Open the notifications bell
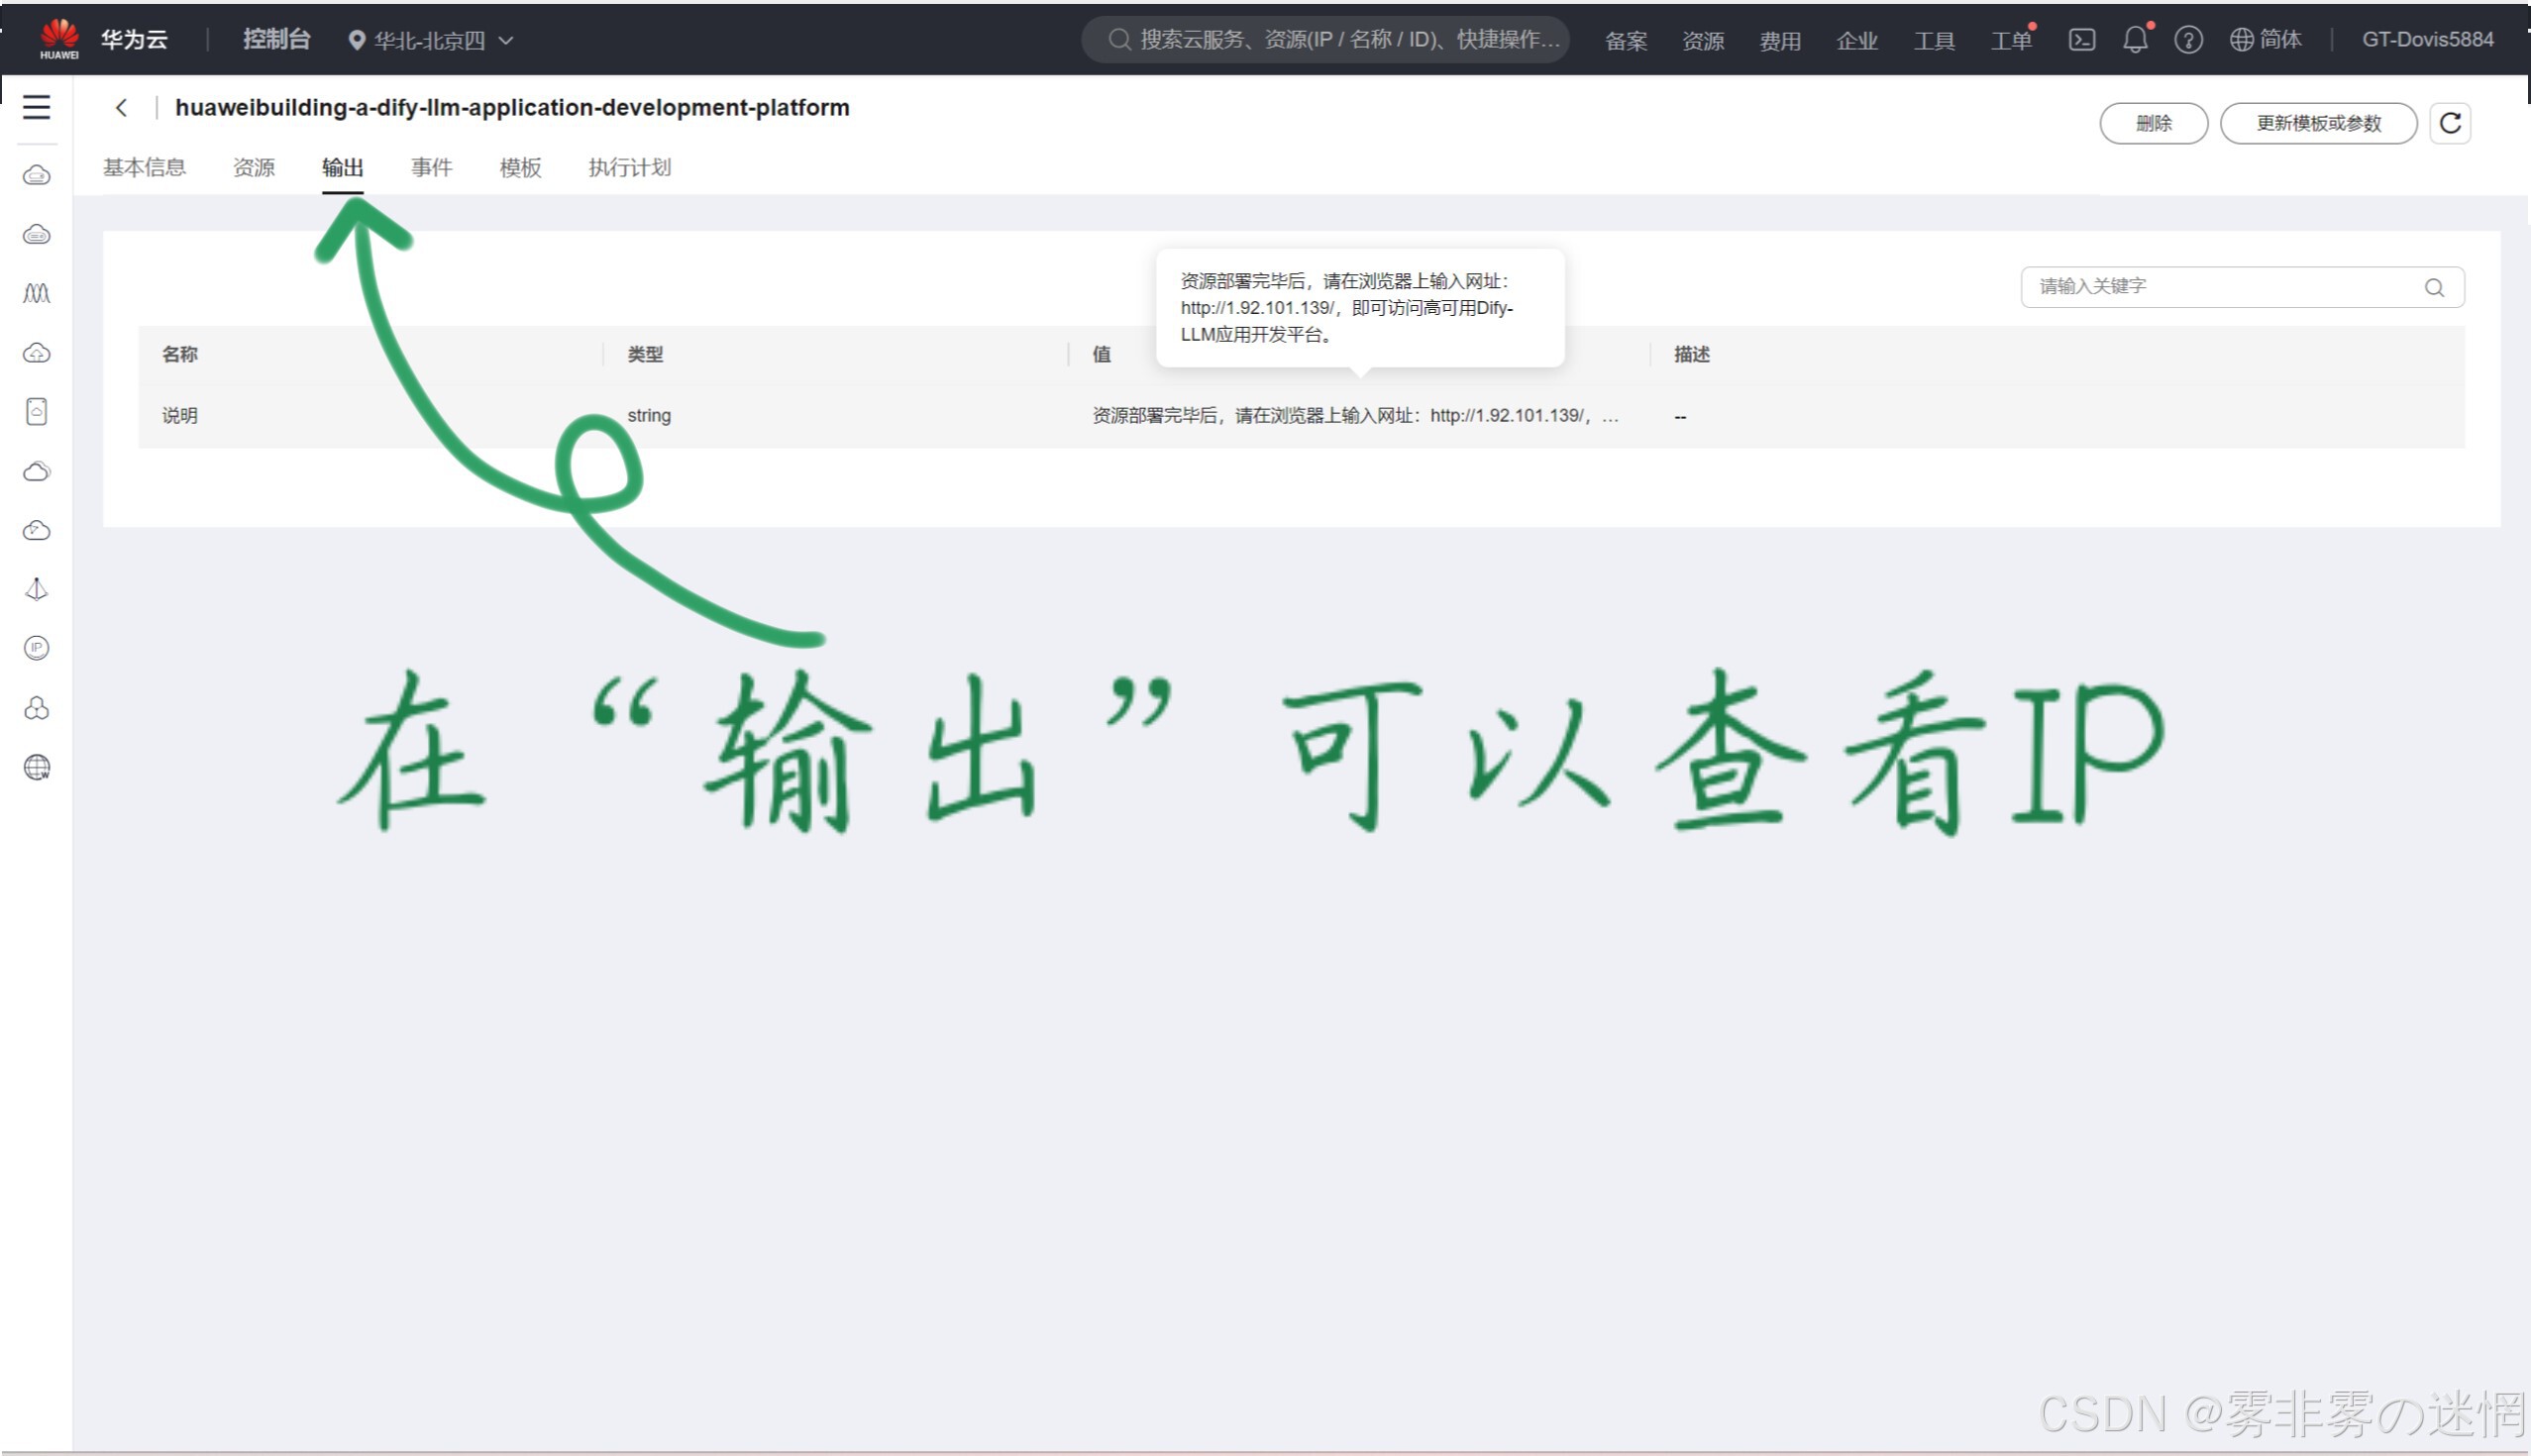Screen dimensions: 2531x1456 [2134, 40]
